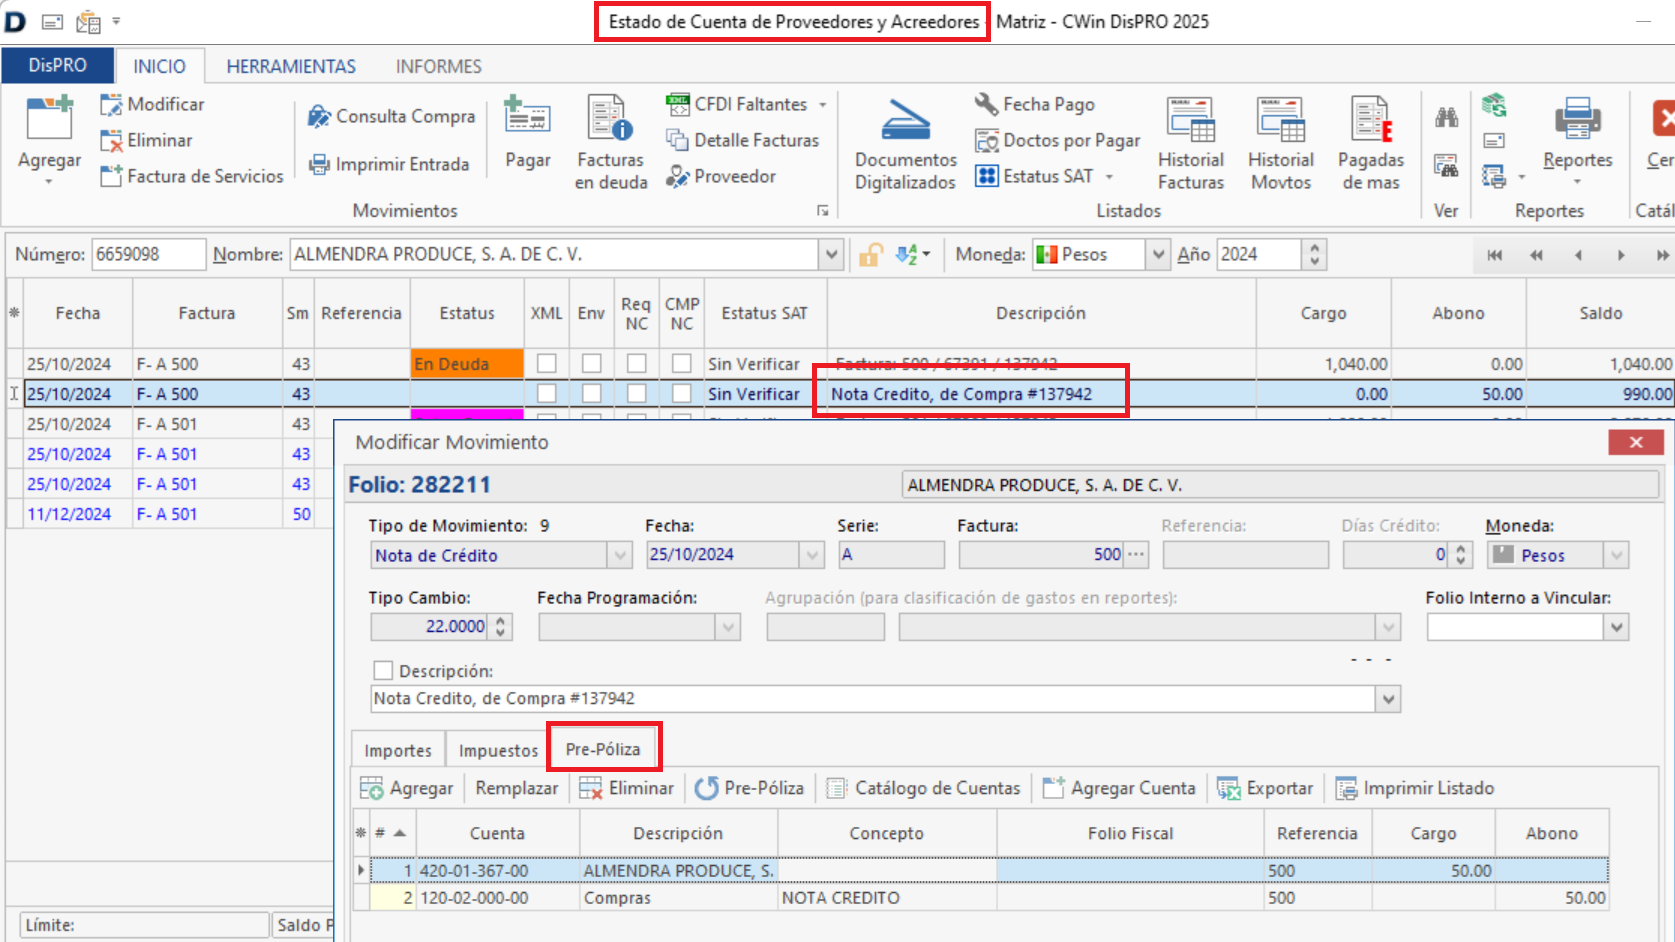Click the Año year stepper
Image resolution: width=1675 pixels, height=942 pixels.
coord(1315,255)
